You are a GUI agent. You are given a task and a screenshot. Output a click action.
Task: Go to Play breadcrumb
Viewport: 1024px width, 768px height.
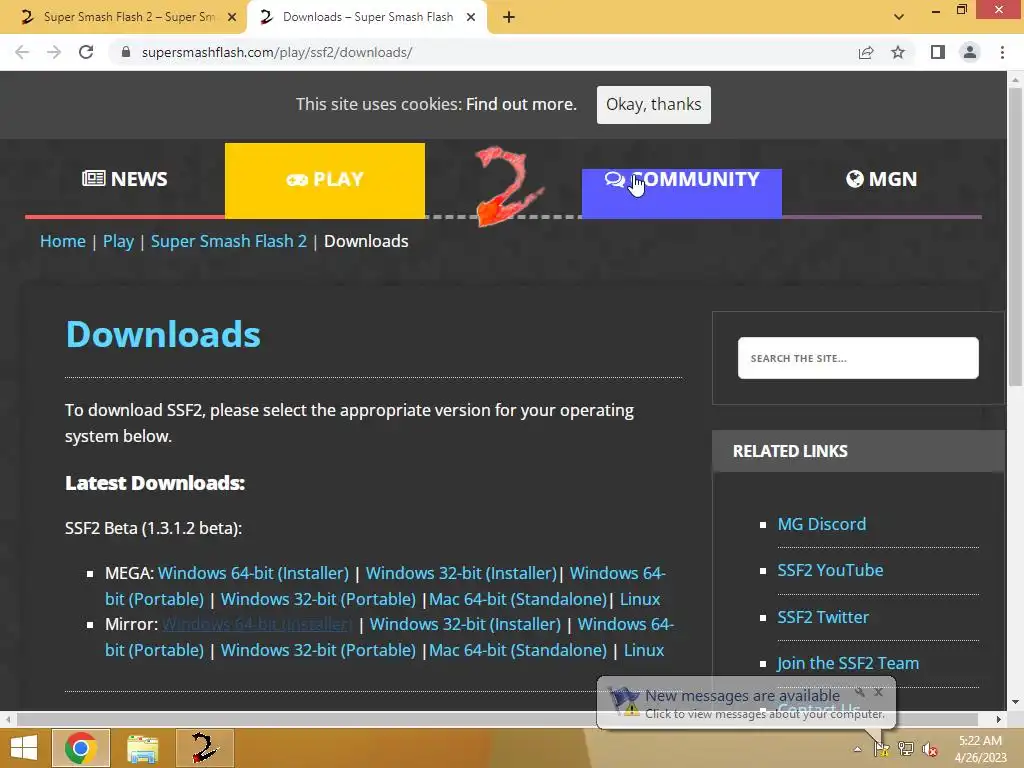pyautogui.click(x=118, y=242)
